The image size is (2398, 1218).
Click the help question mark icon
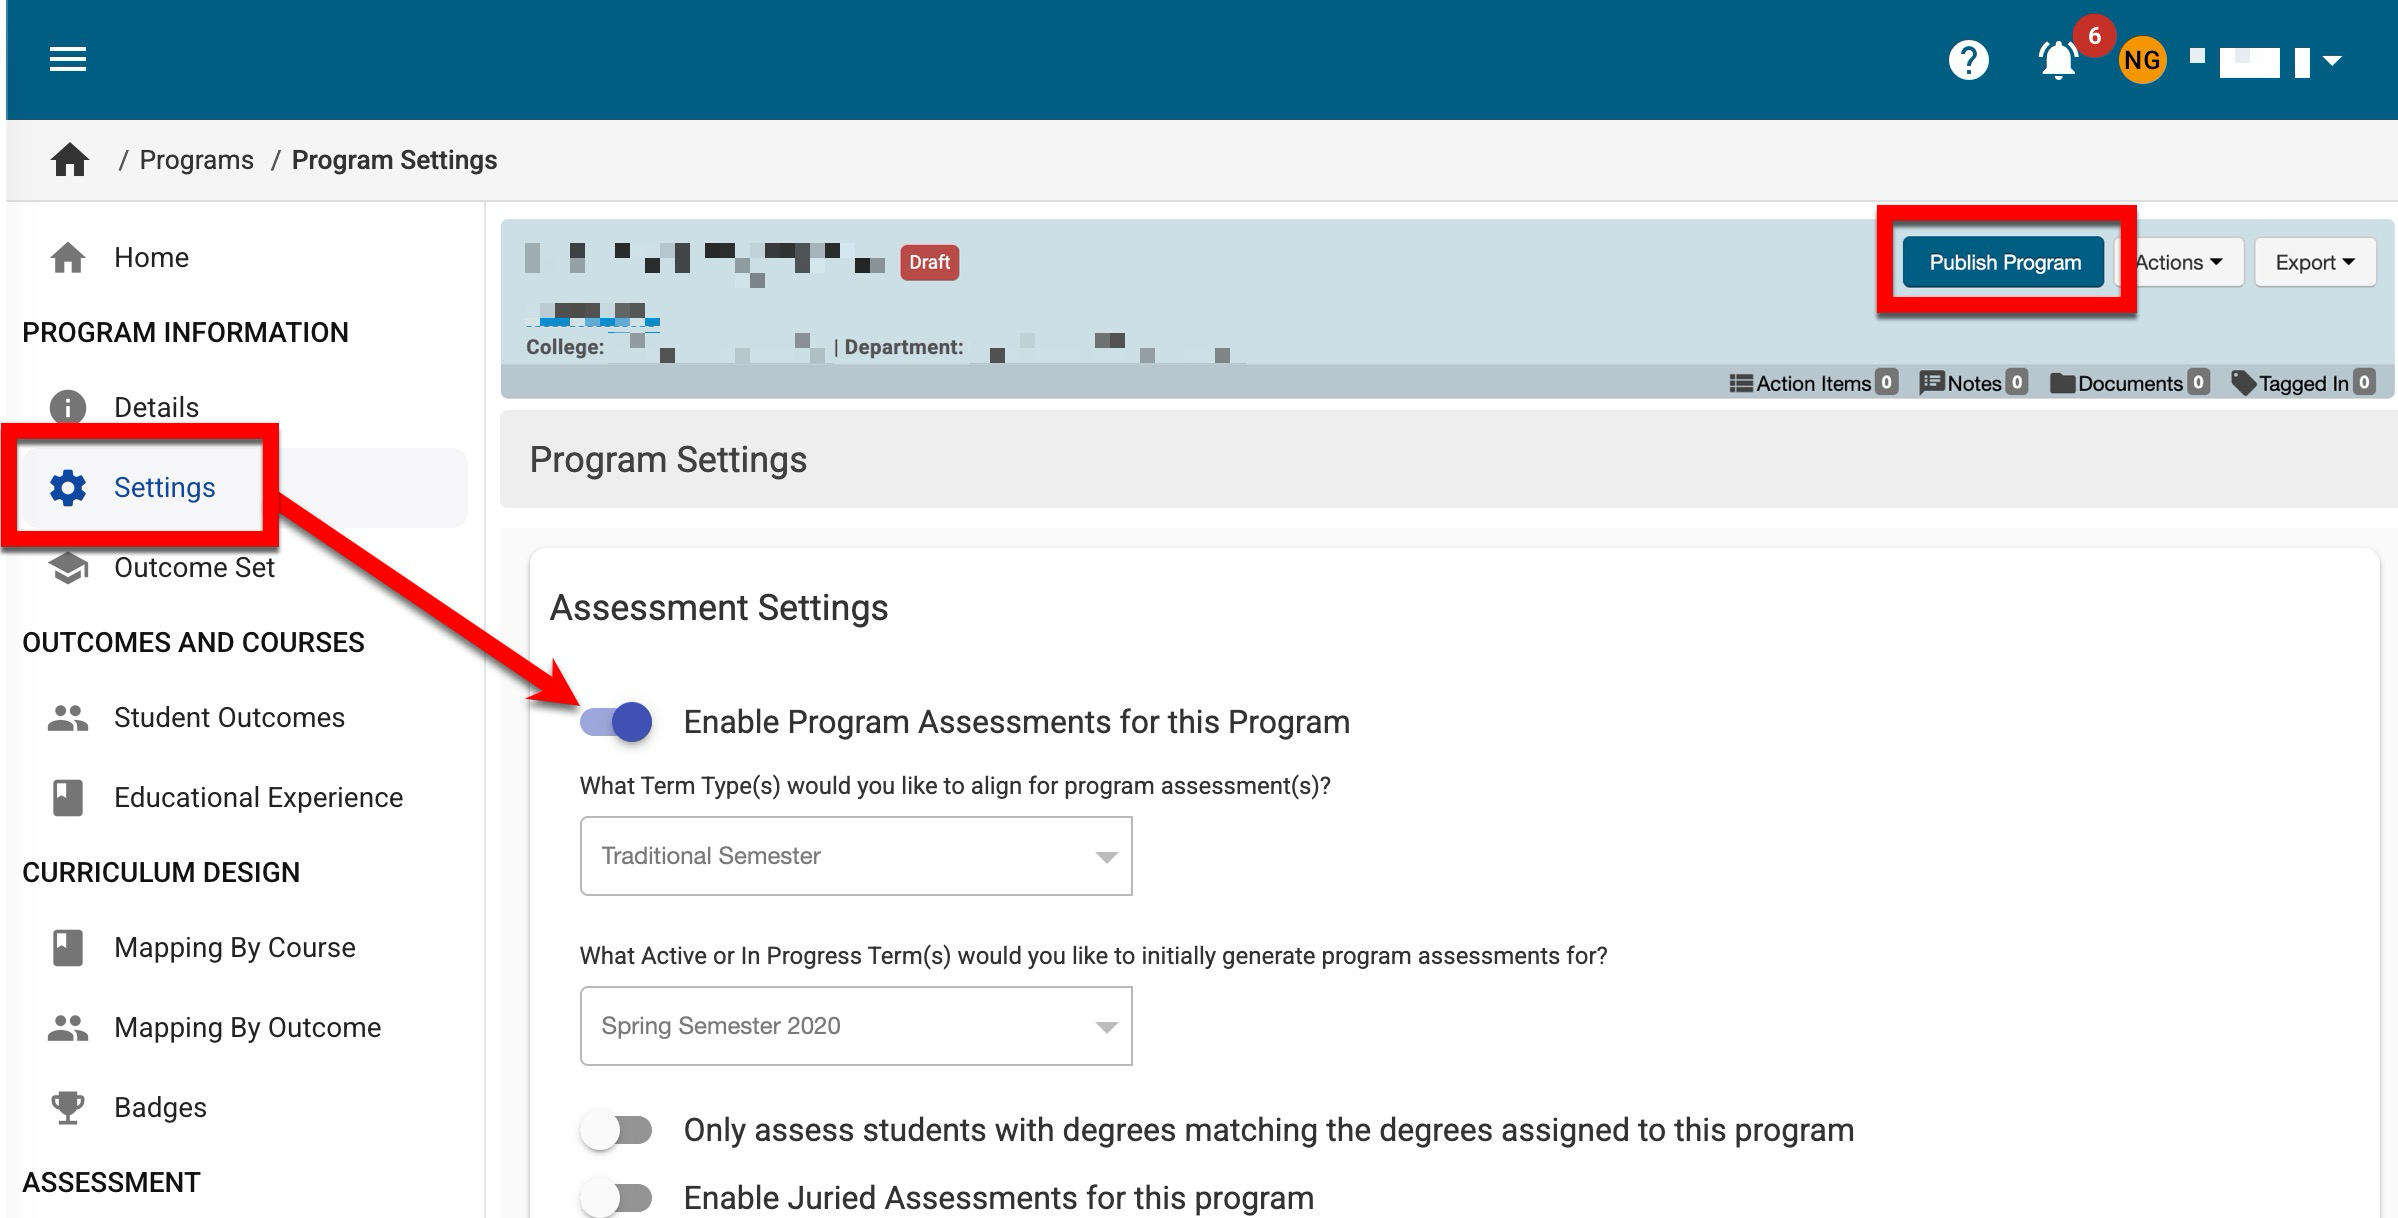point(1968,60)
